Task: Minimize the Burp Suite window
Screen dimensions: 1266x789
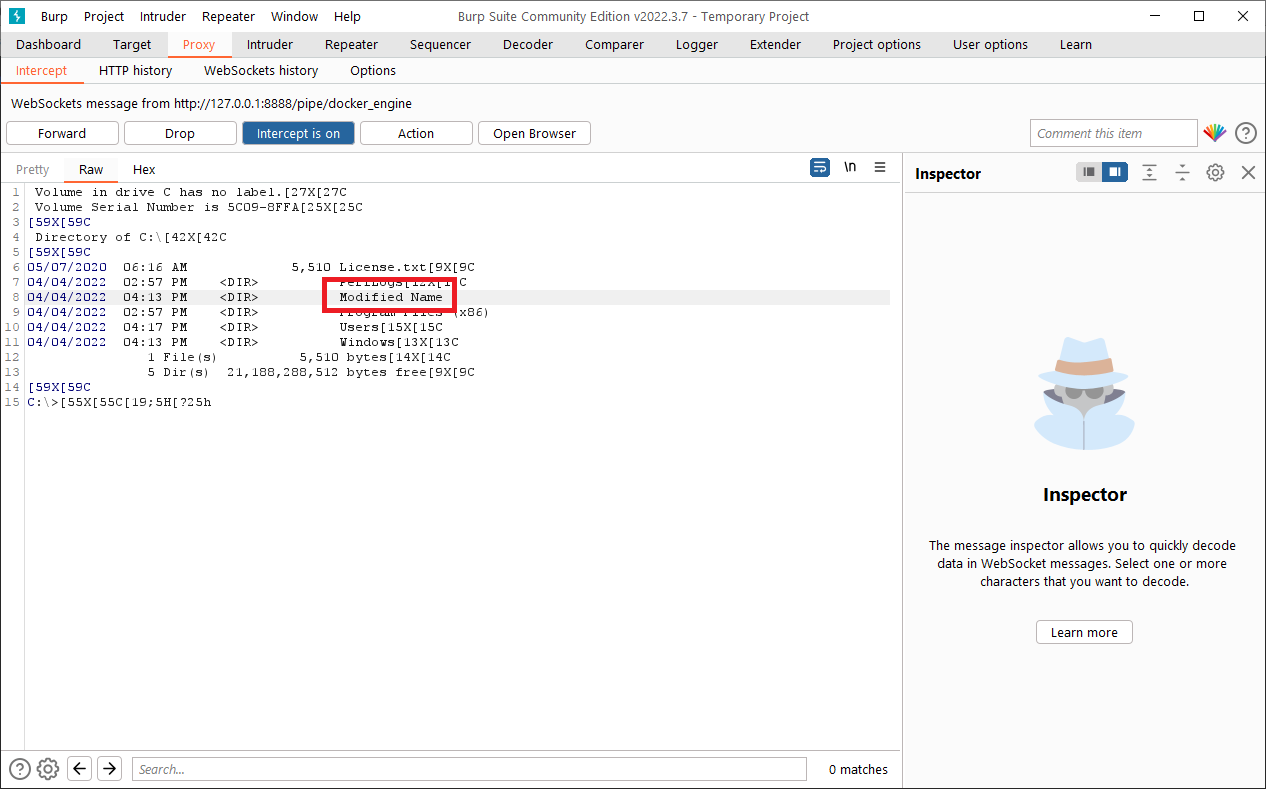Action: point(1152,16)
